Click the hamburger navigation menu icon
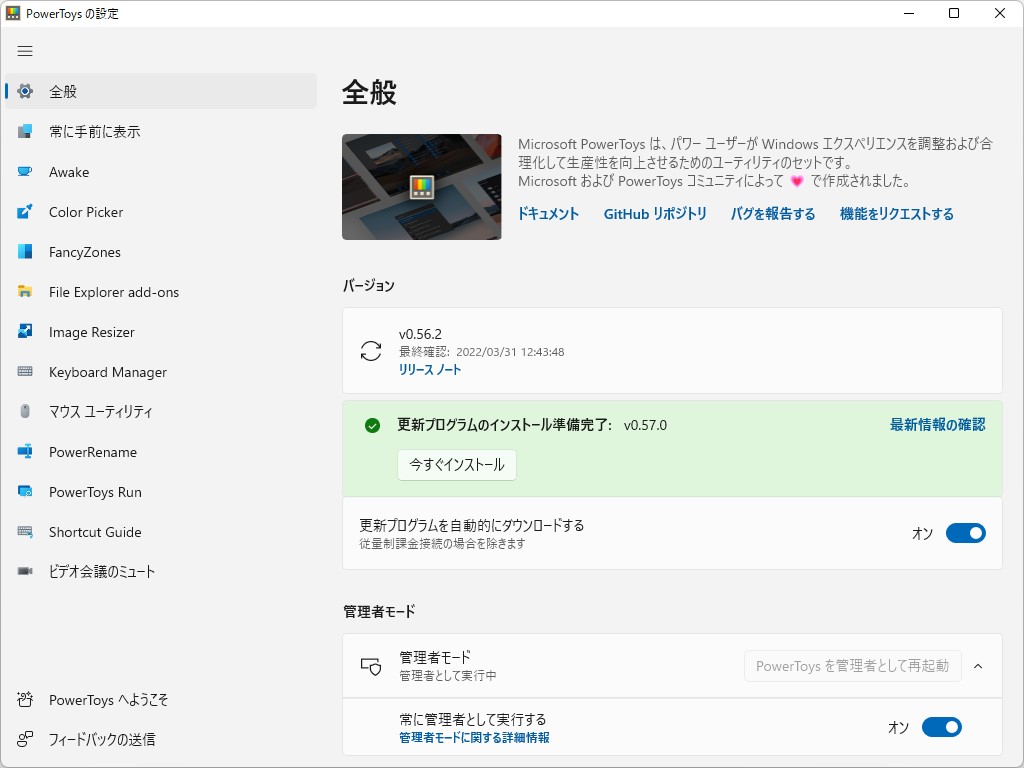1024x768 pixels. pos(25,51)
